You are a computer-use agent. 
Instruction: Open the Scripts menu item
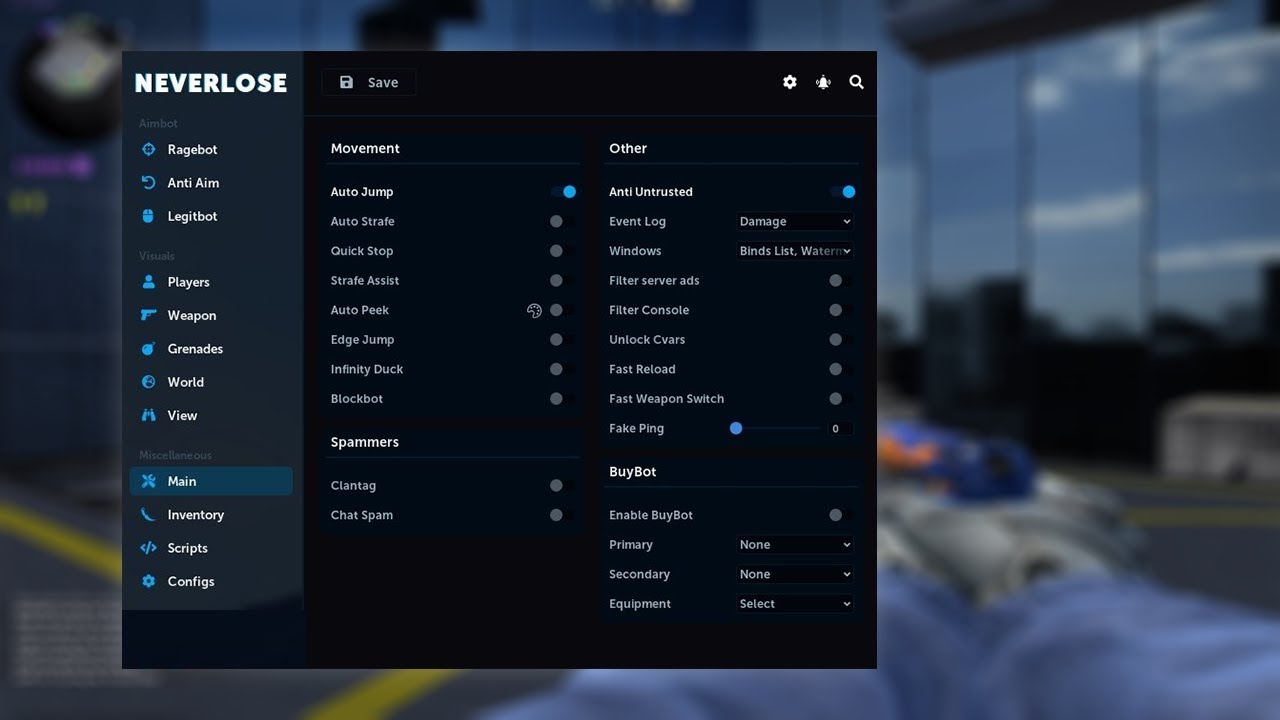pos(211,548)
